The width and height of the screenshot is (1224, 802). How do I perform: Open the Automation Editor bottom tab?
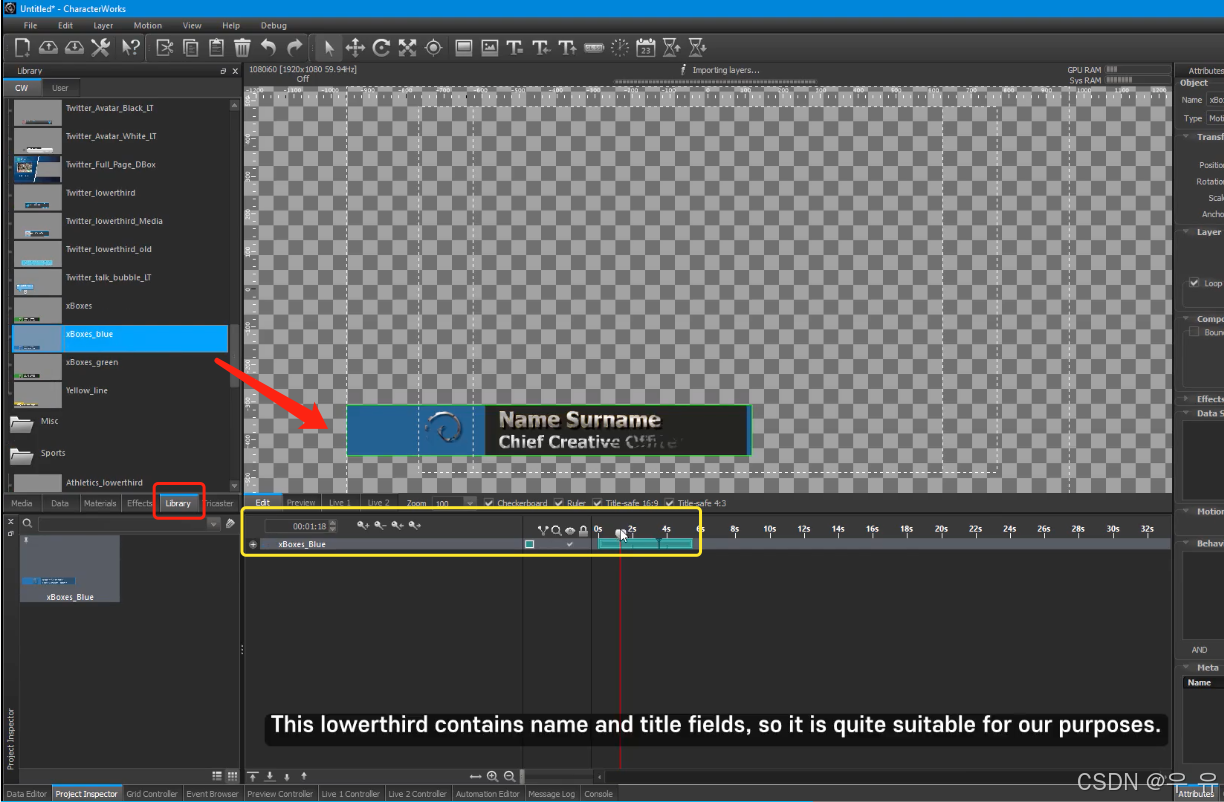pyautogui.click(x=488, y=794)
